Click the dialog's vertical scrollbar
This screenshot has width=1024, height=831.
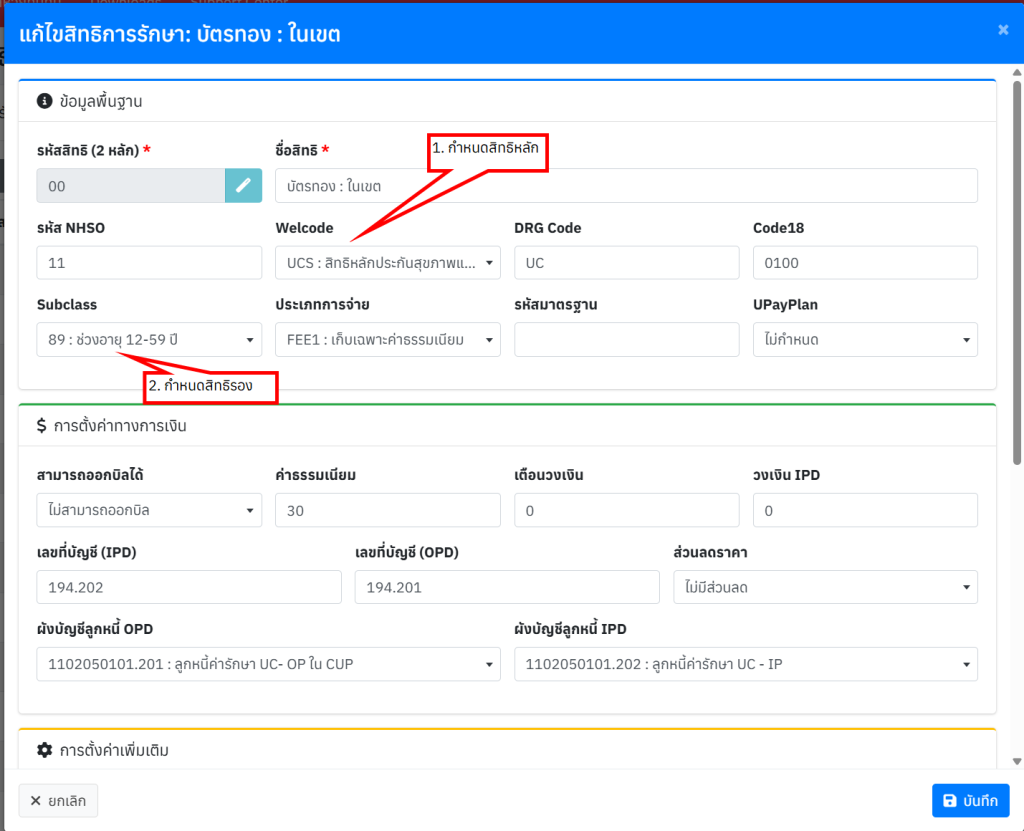(1016, 300)
